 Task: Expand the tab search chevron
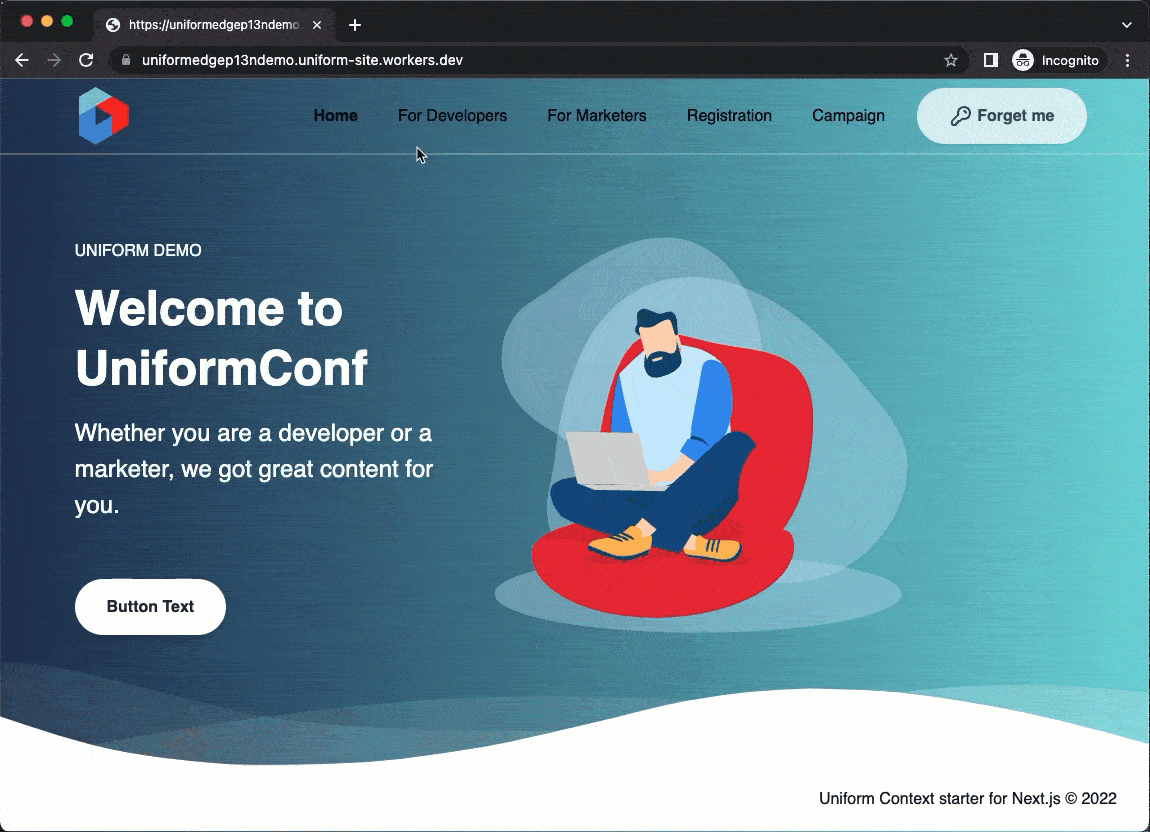(x=1127, y=25)
